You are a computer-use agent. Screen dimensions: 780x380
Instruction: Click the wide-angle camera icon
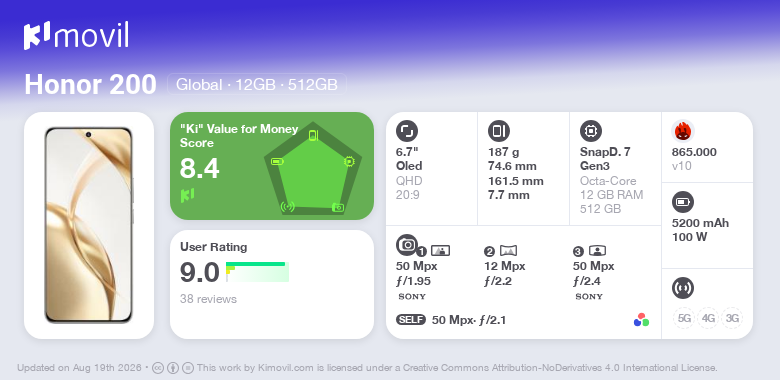tap(508, 251)
